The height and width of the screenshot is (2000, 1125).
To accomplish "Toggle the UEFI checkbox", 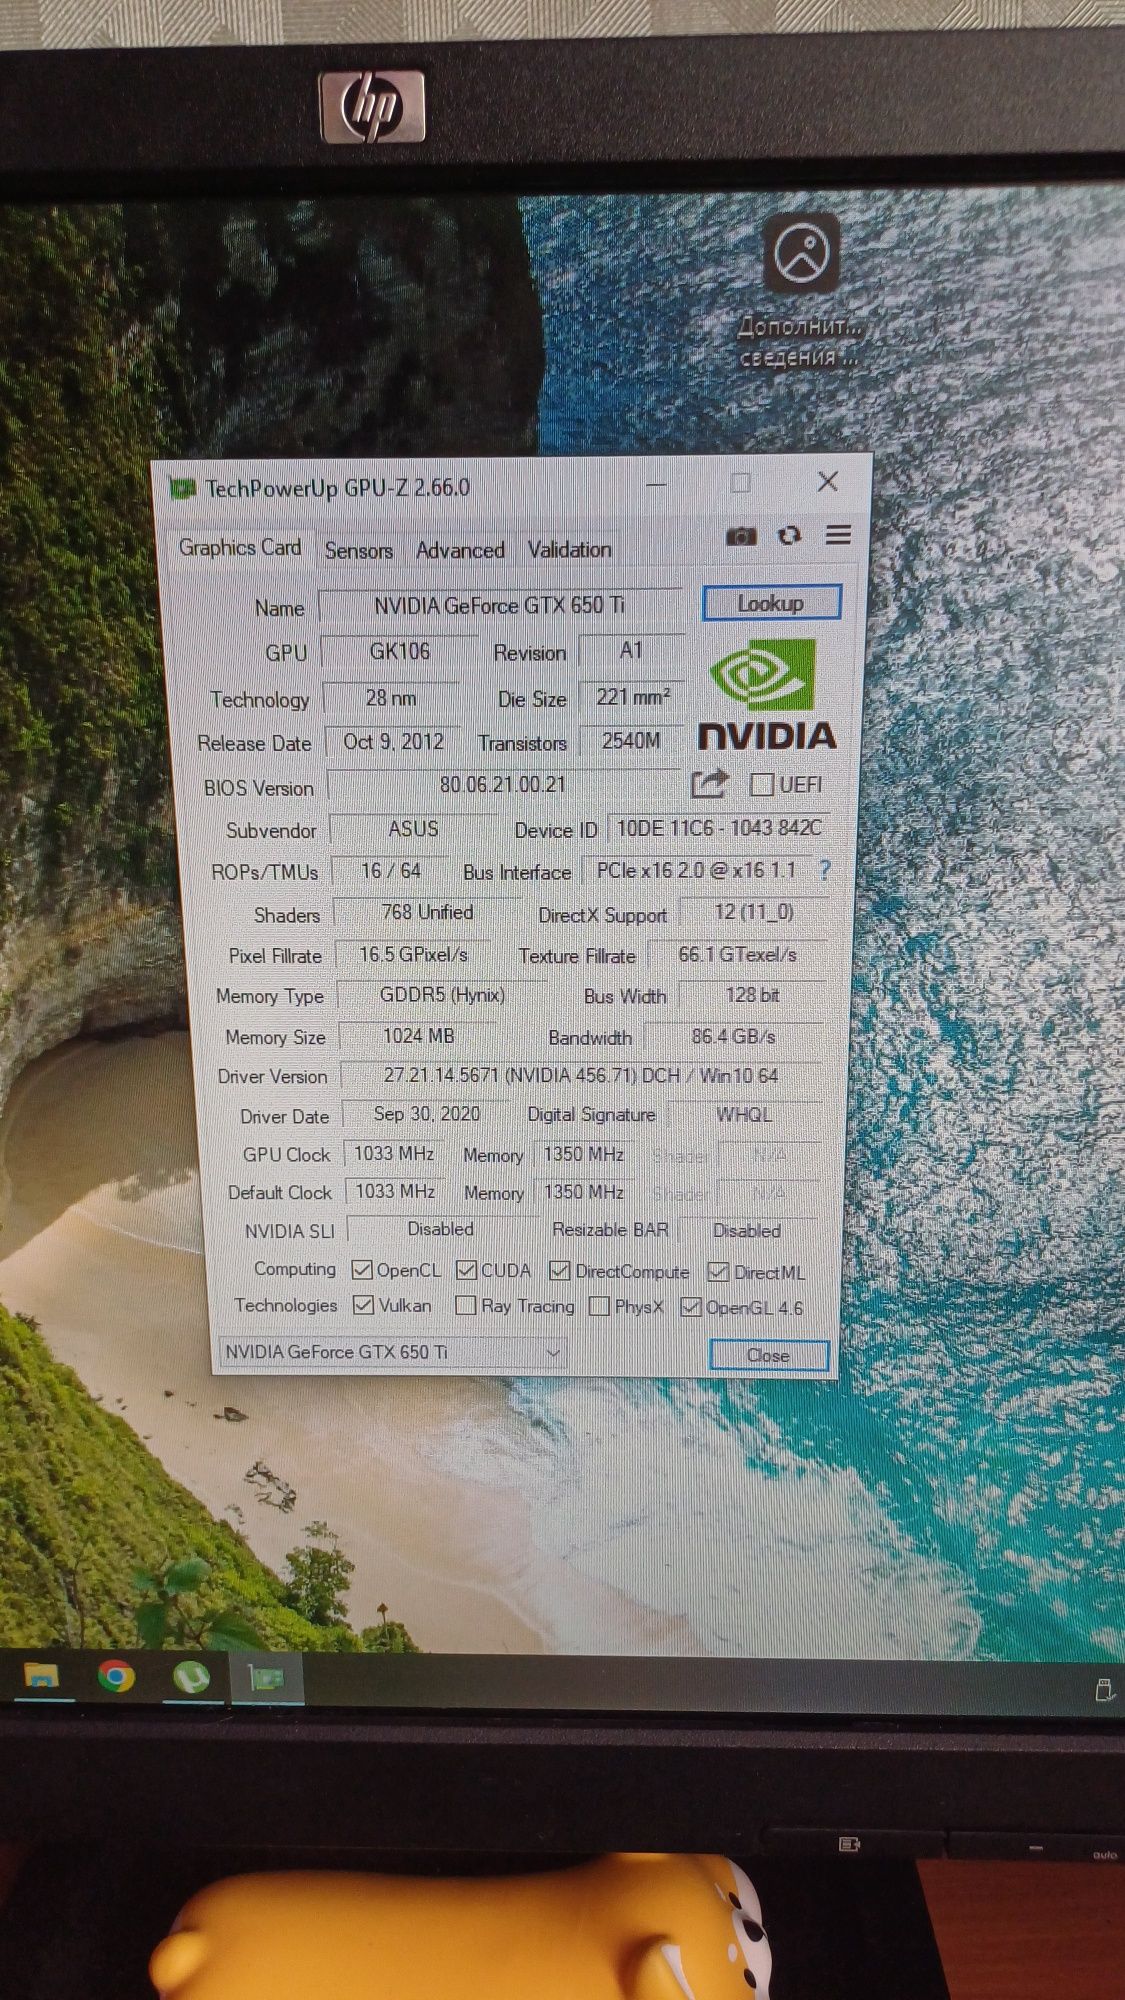I will click(761, 784).
